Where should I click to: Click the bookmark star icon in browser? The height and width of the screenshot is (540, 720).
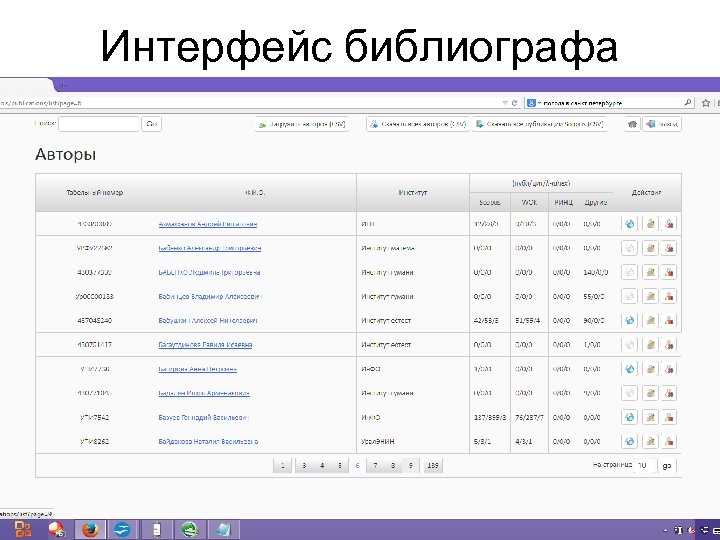click(706, 103)
